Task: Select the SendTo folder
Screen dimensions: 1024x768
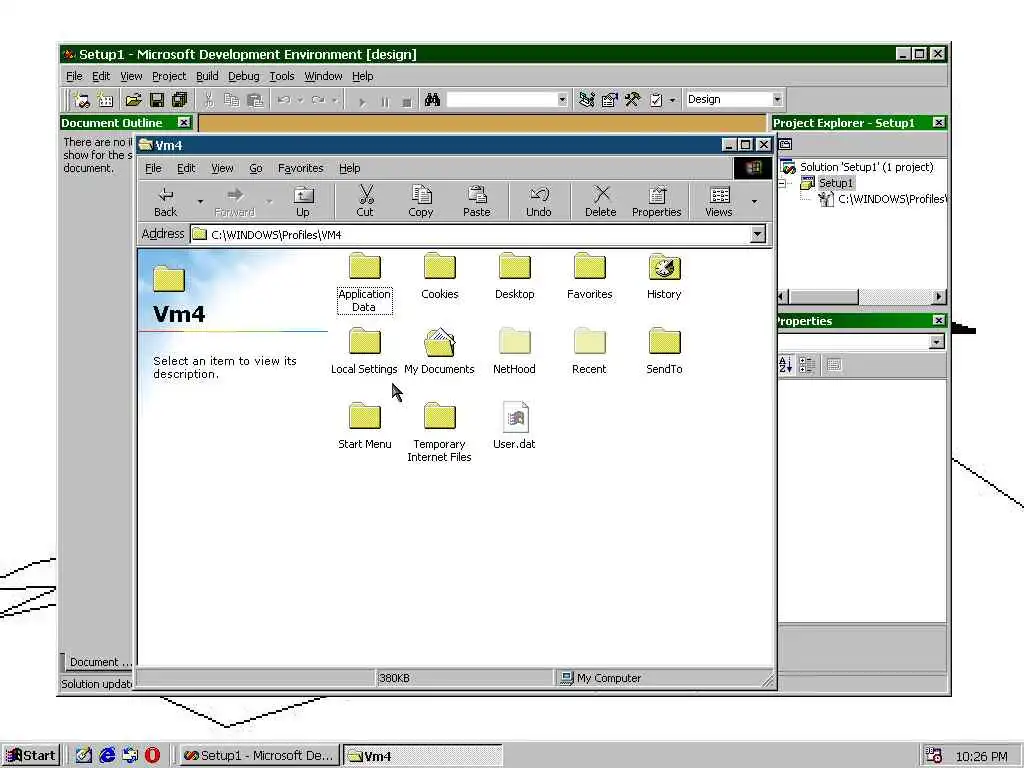Action: [x=664, y=351]
